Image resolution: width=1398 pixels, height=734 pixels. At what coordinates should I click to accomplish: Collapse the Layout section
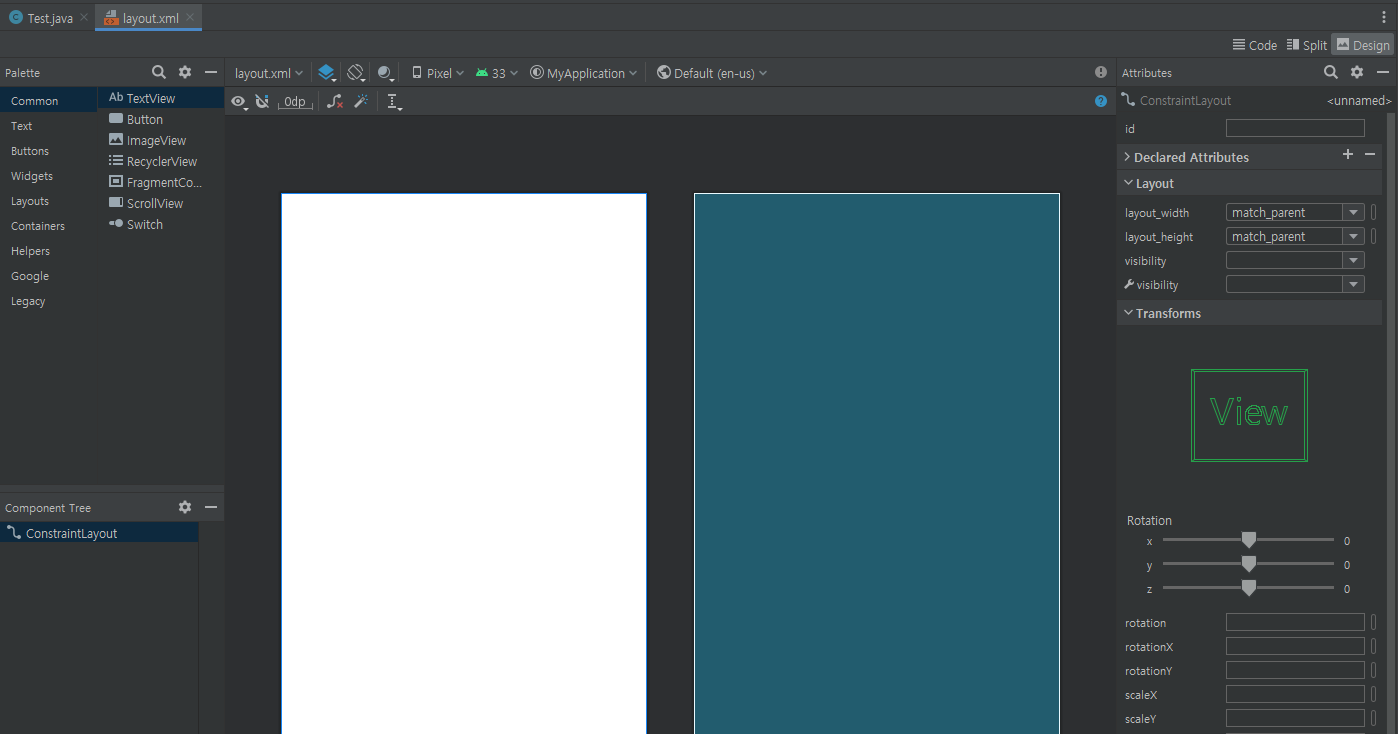pos(1127,183)
